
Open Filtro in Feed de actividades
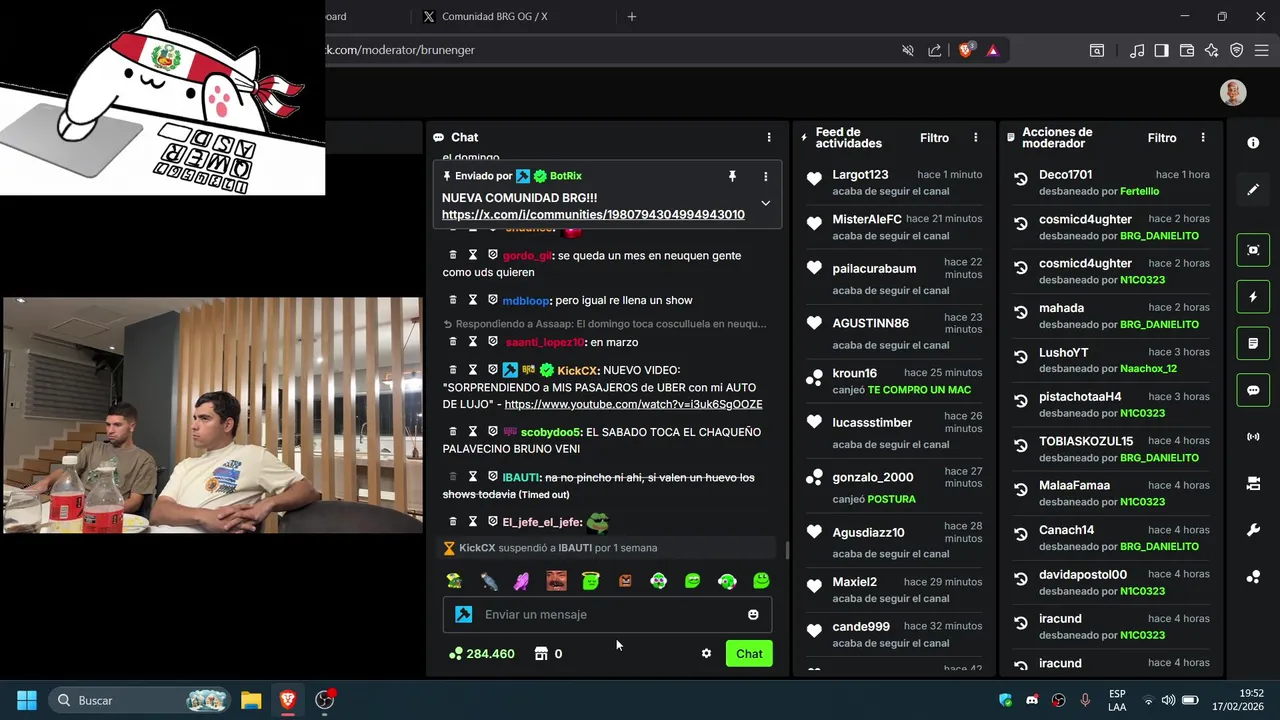(935, 138)
